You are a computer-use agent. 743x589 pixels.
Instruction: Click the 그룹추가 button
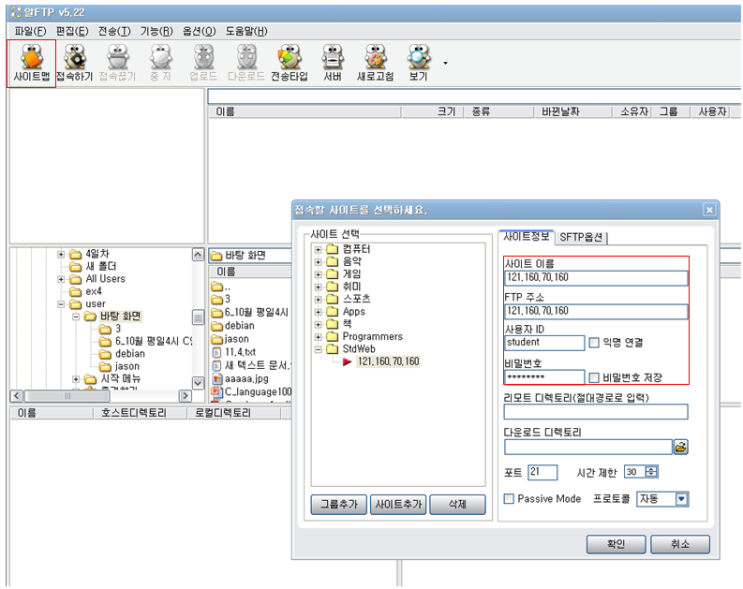point(339,504)
